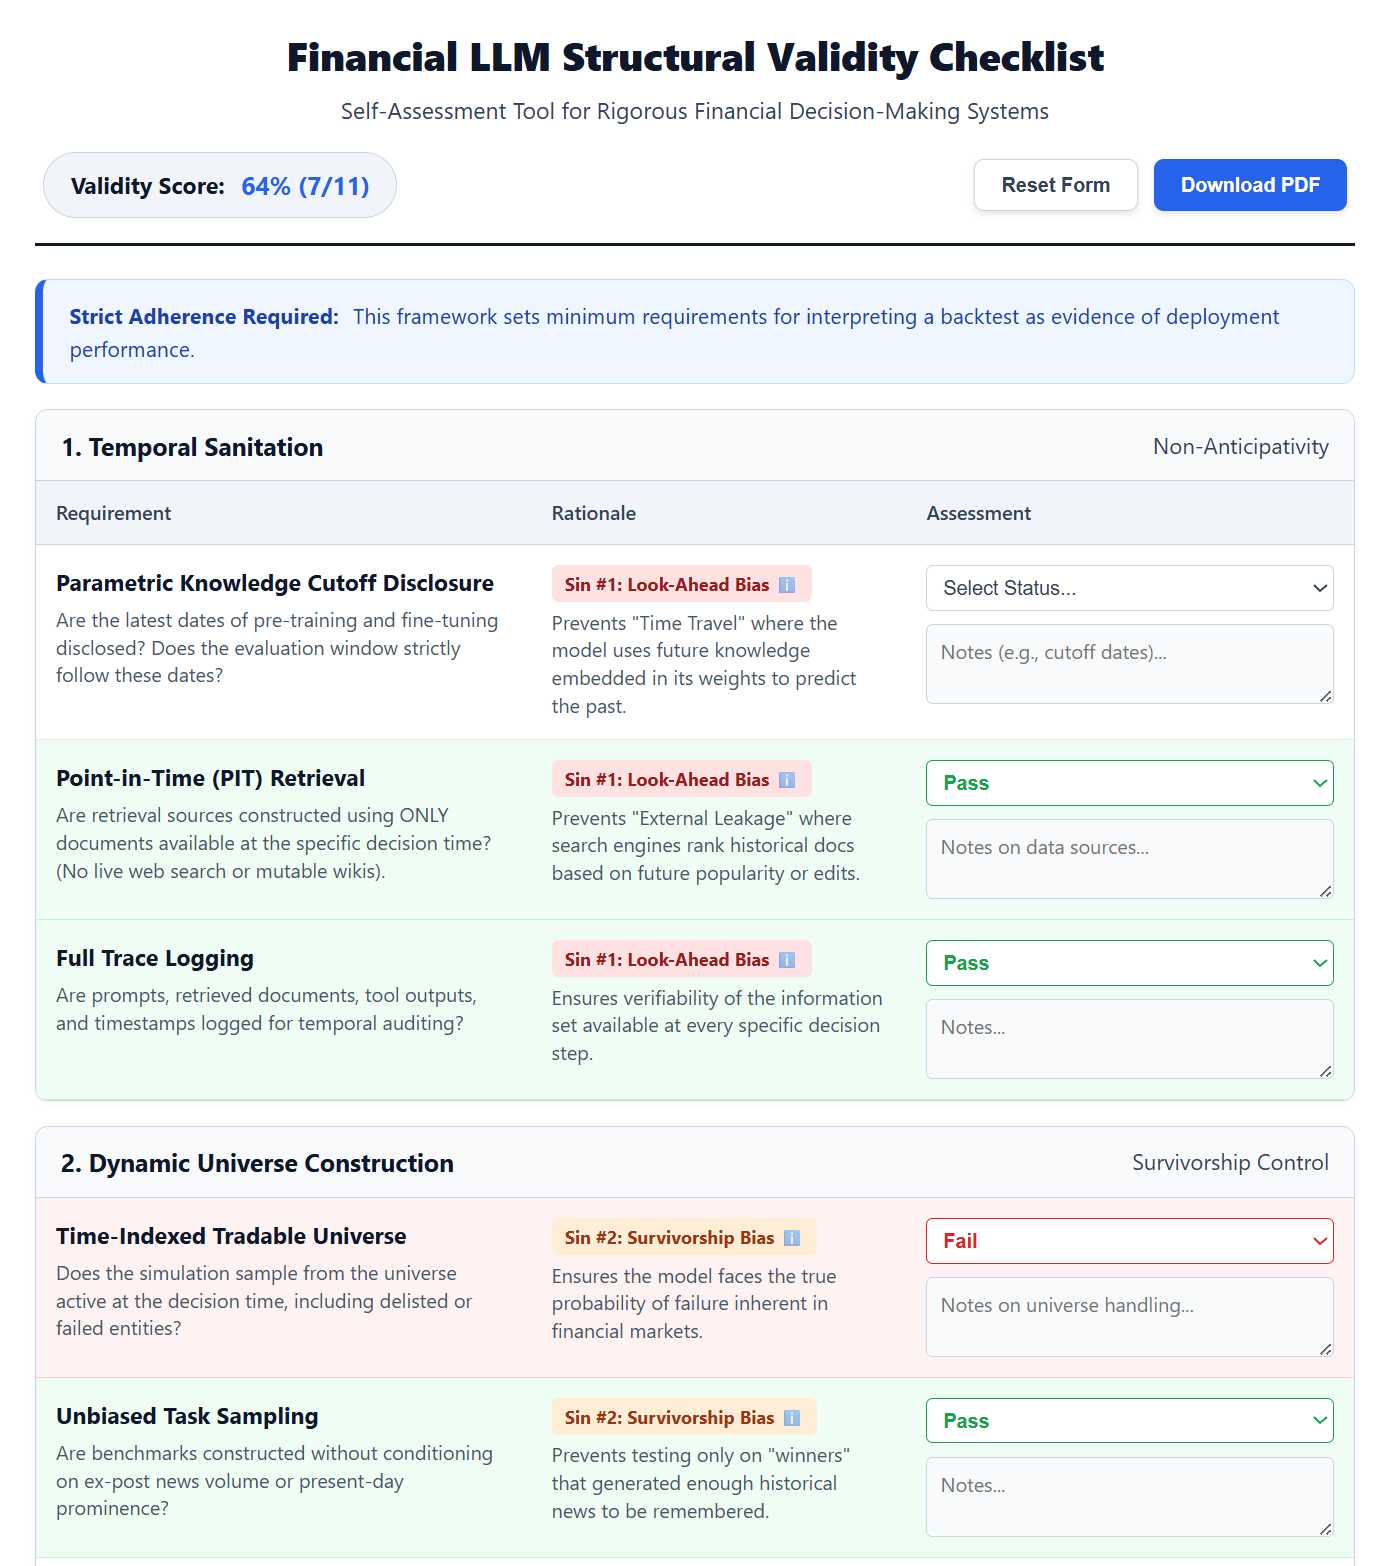Click the Dynamic Universe Construction section header

(257, 1163)
